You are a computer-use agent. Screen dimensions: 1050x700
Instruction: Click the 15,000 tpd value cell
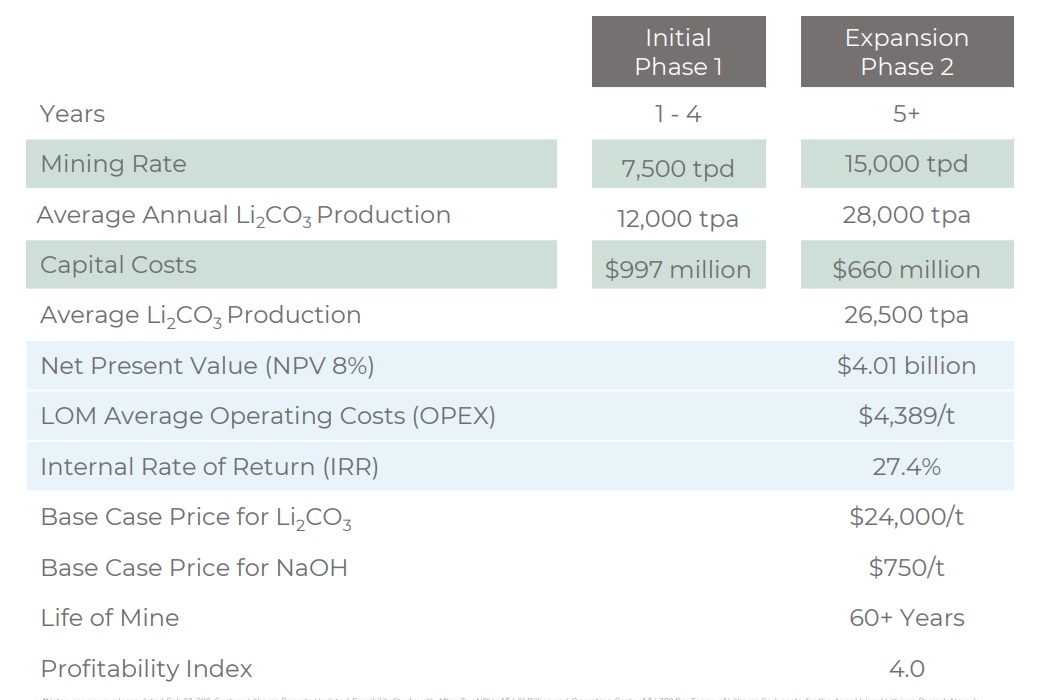pos(906,164)
